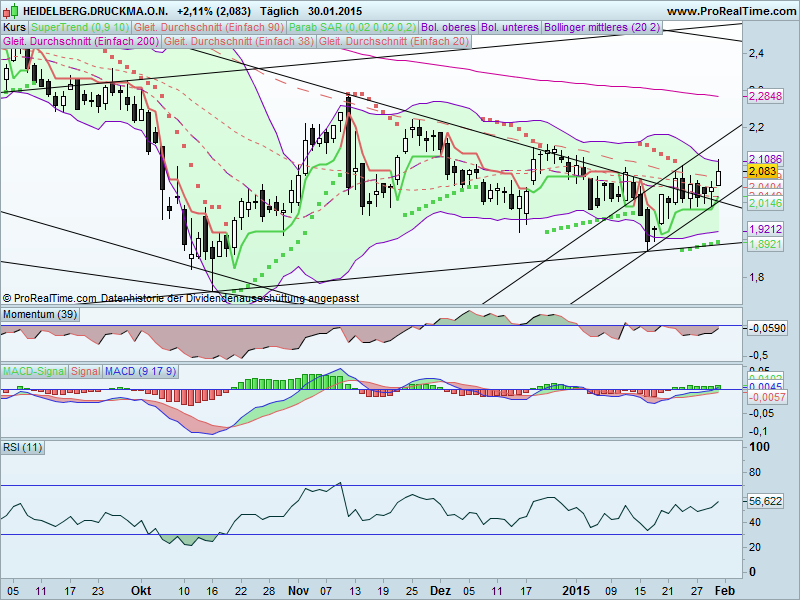
Task: Click the yellow current price tag 2,083
Action: [x=763, y=171]
